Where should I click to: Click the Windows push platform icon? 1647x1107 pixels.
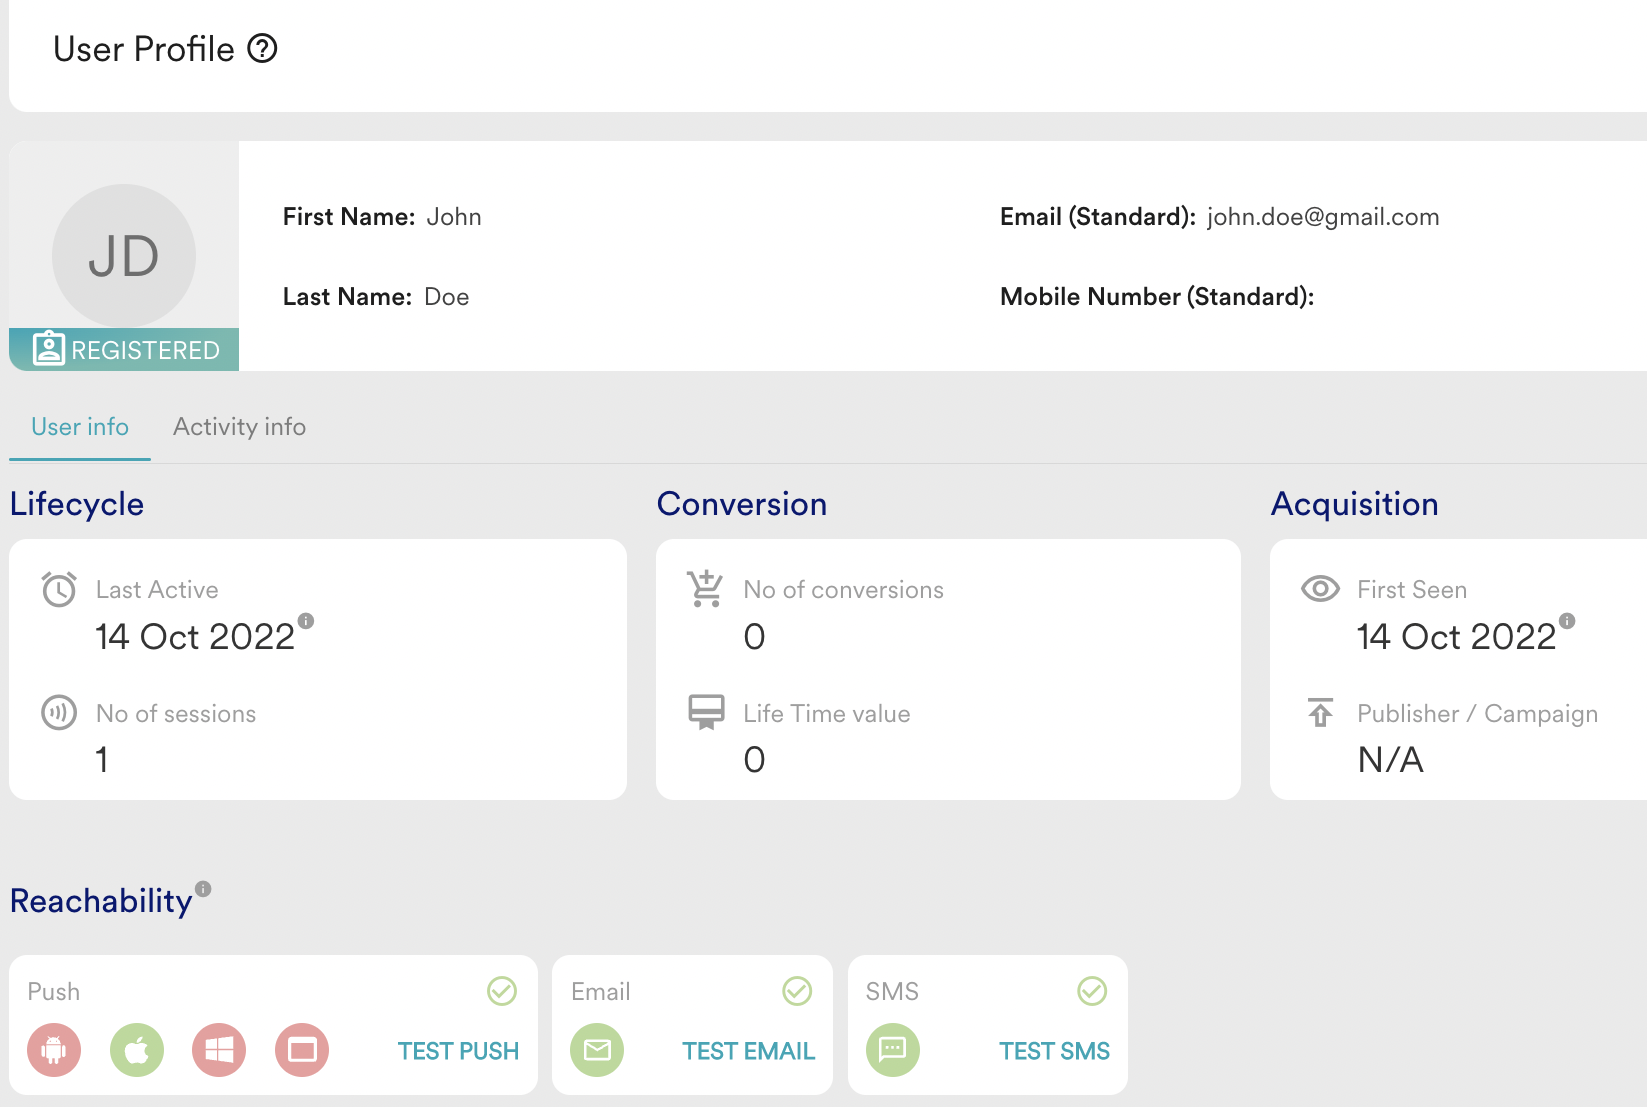tap(219, 1050)
